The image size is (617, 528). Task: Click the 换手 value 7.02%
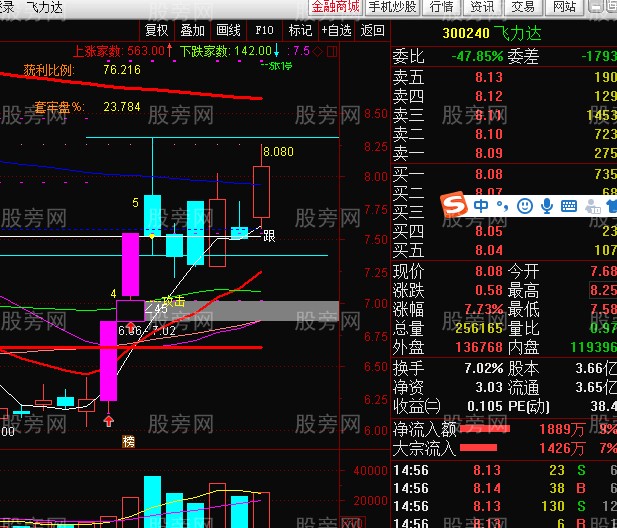484,369
